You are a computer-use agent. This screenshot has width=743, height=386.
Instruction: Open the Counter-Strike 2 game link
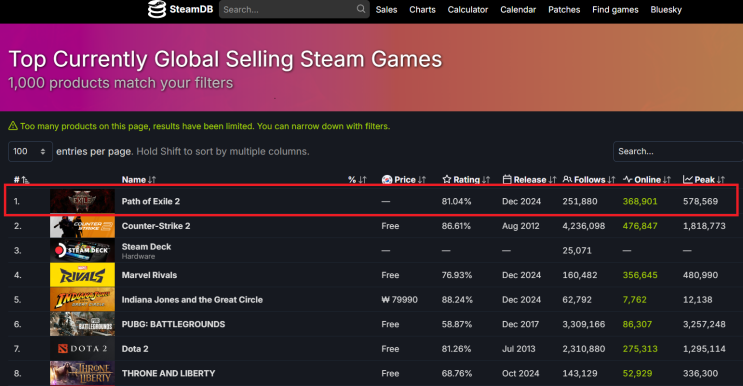click(x=156, y=226)
